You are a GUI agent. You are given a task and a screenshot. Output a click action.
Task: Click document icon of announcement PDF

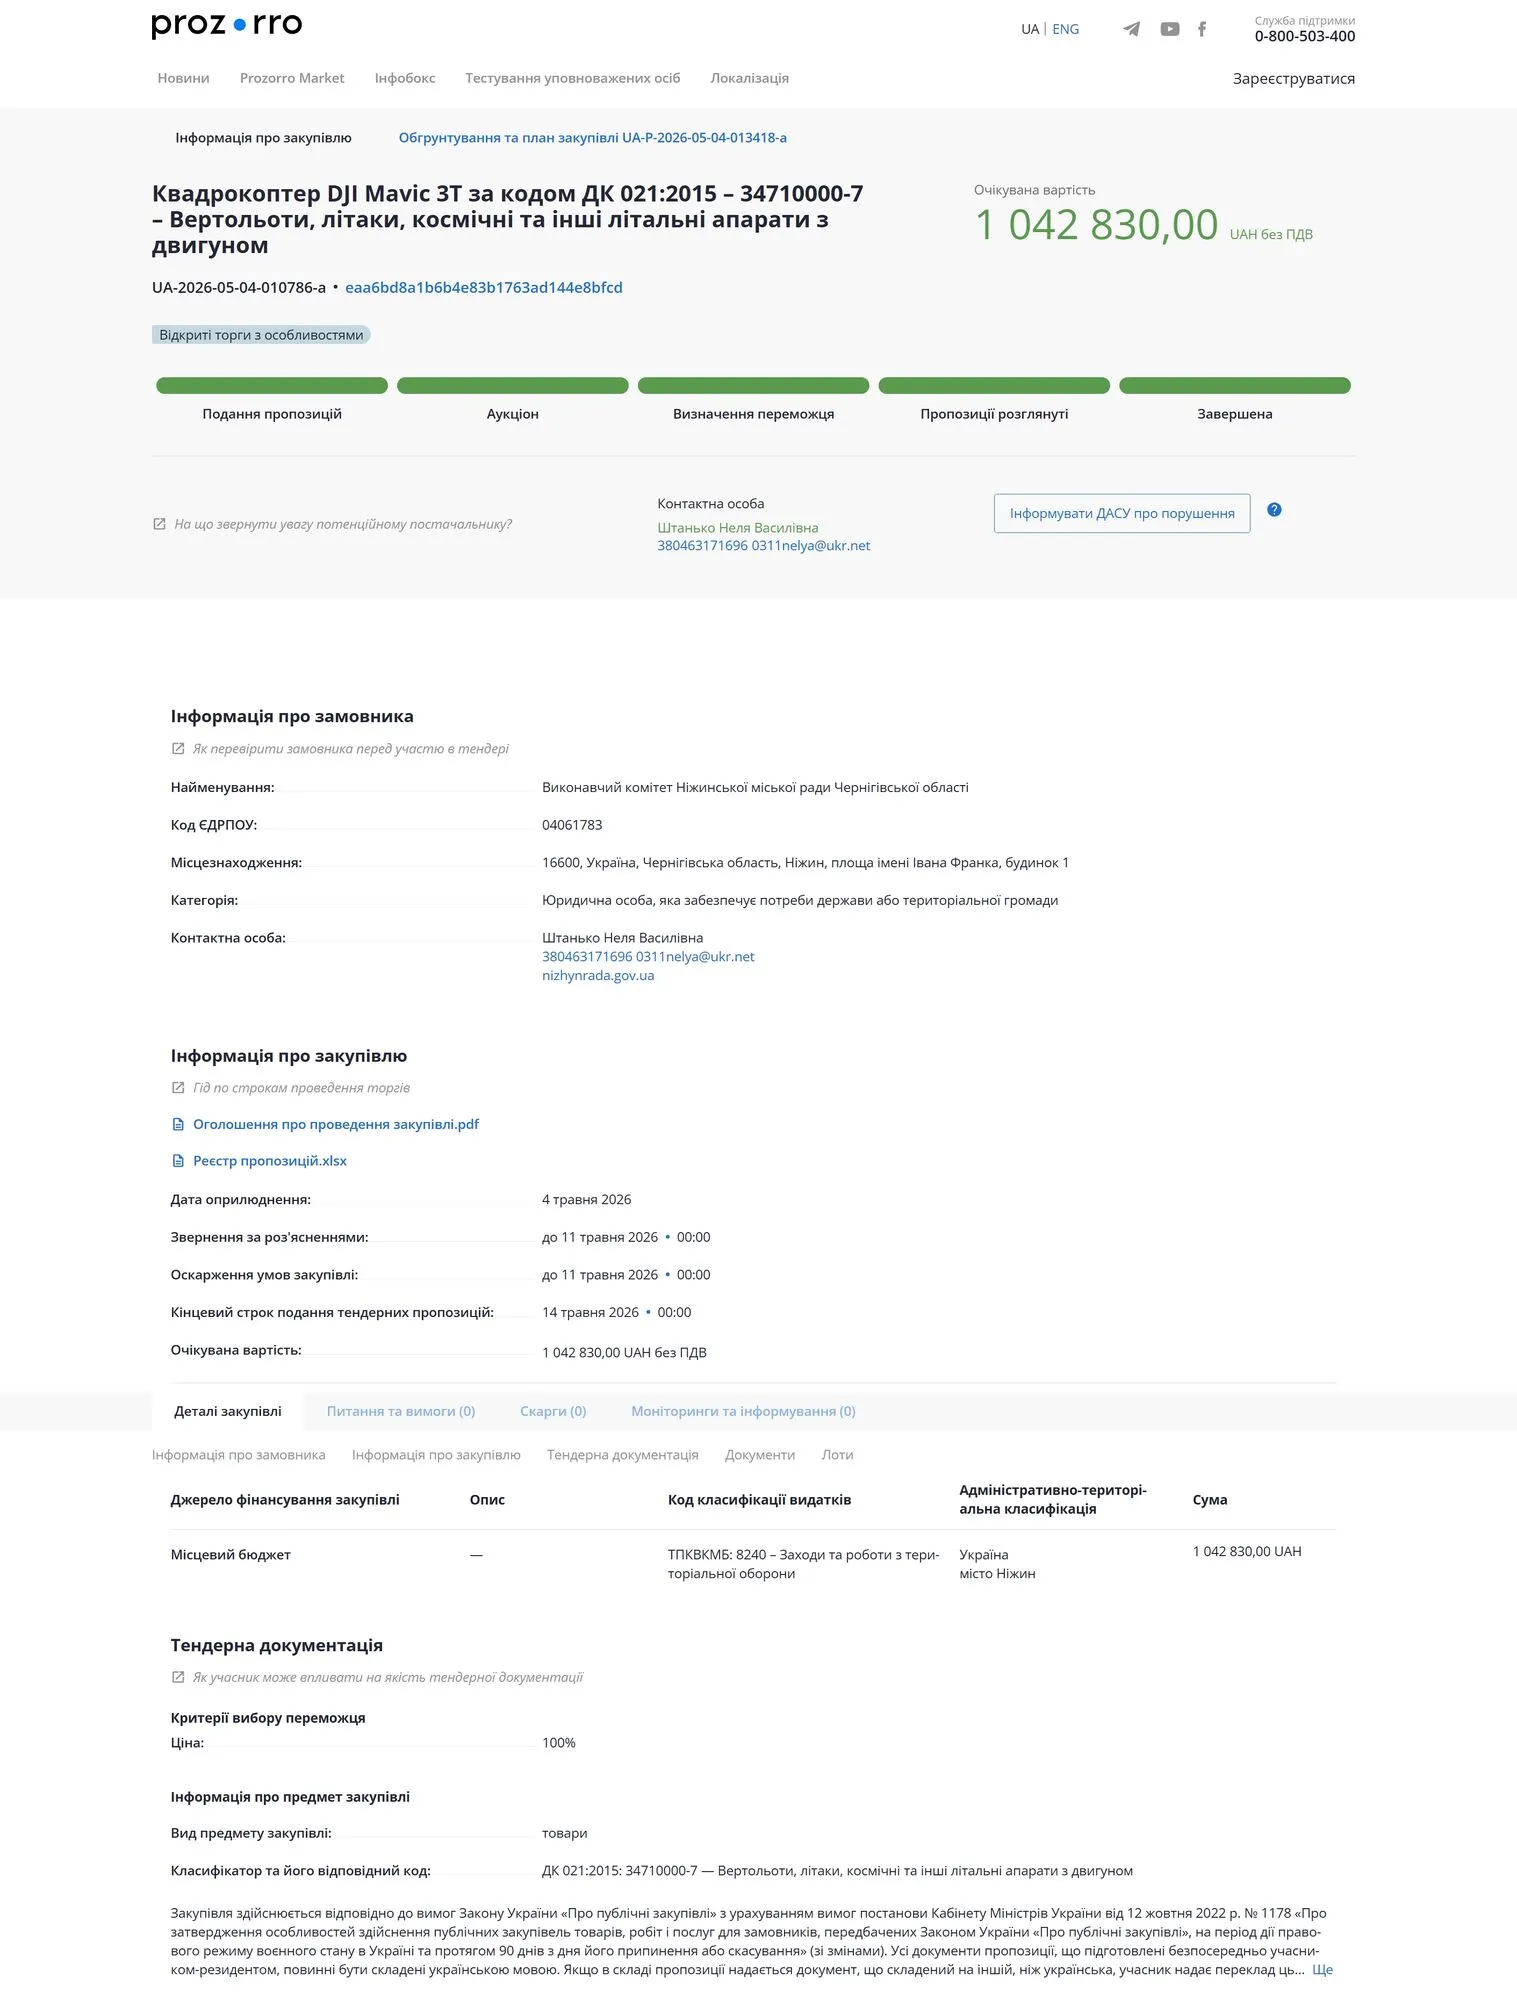(x=178, y=1124)
